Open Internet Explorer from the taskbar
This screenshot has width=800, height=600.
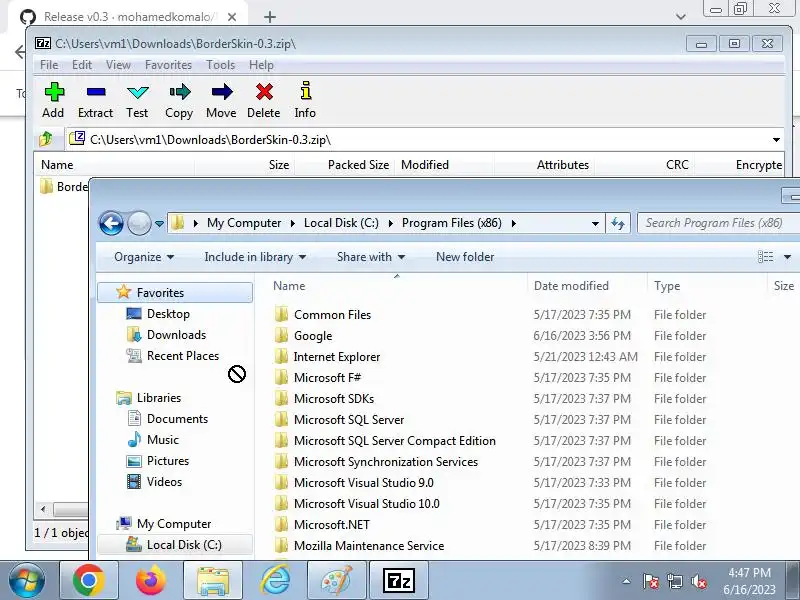coord(275,580)
